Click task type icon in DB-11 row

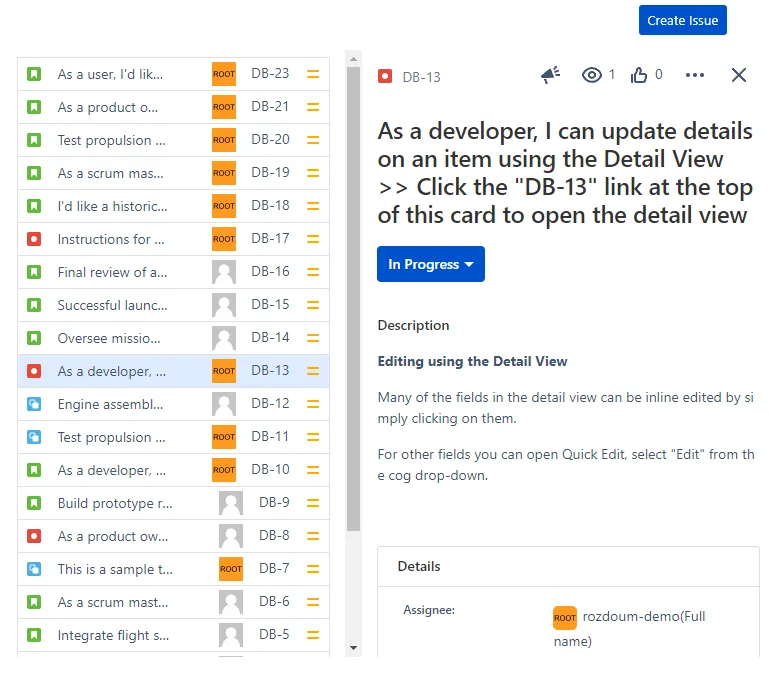click(x=34, y=437)
